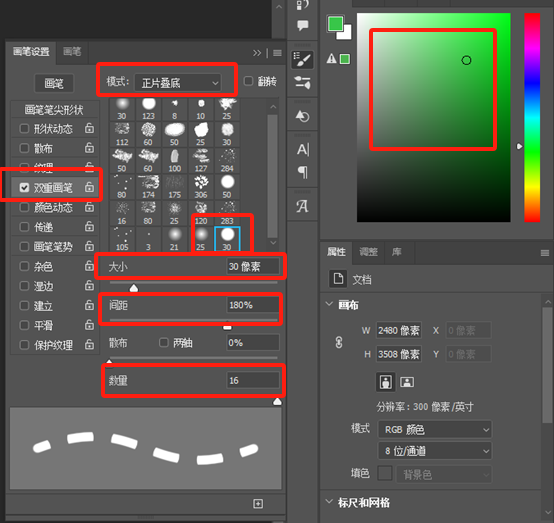This screenshot has width=554, height=523.
Task: Enable the 杂色 checkbox
Action: [24, 266]
